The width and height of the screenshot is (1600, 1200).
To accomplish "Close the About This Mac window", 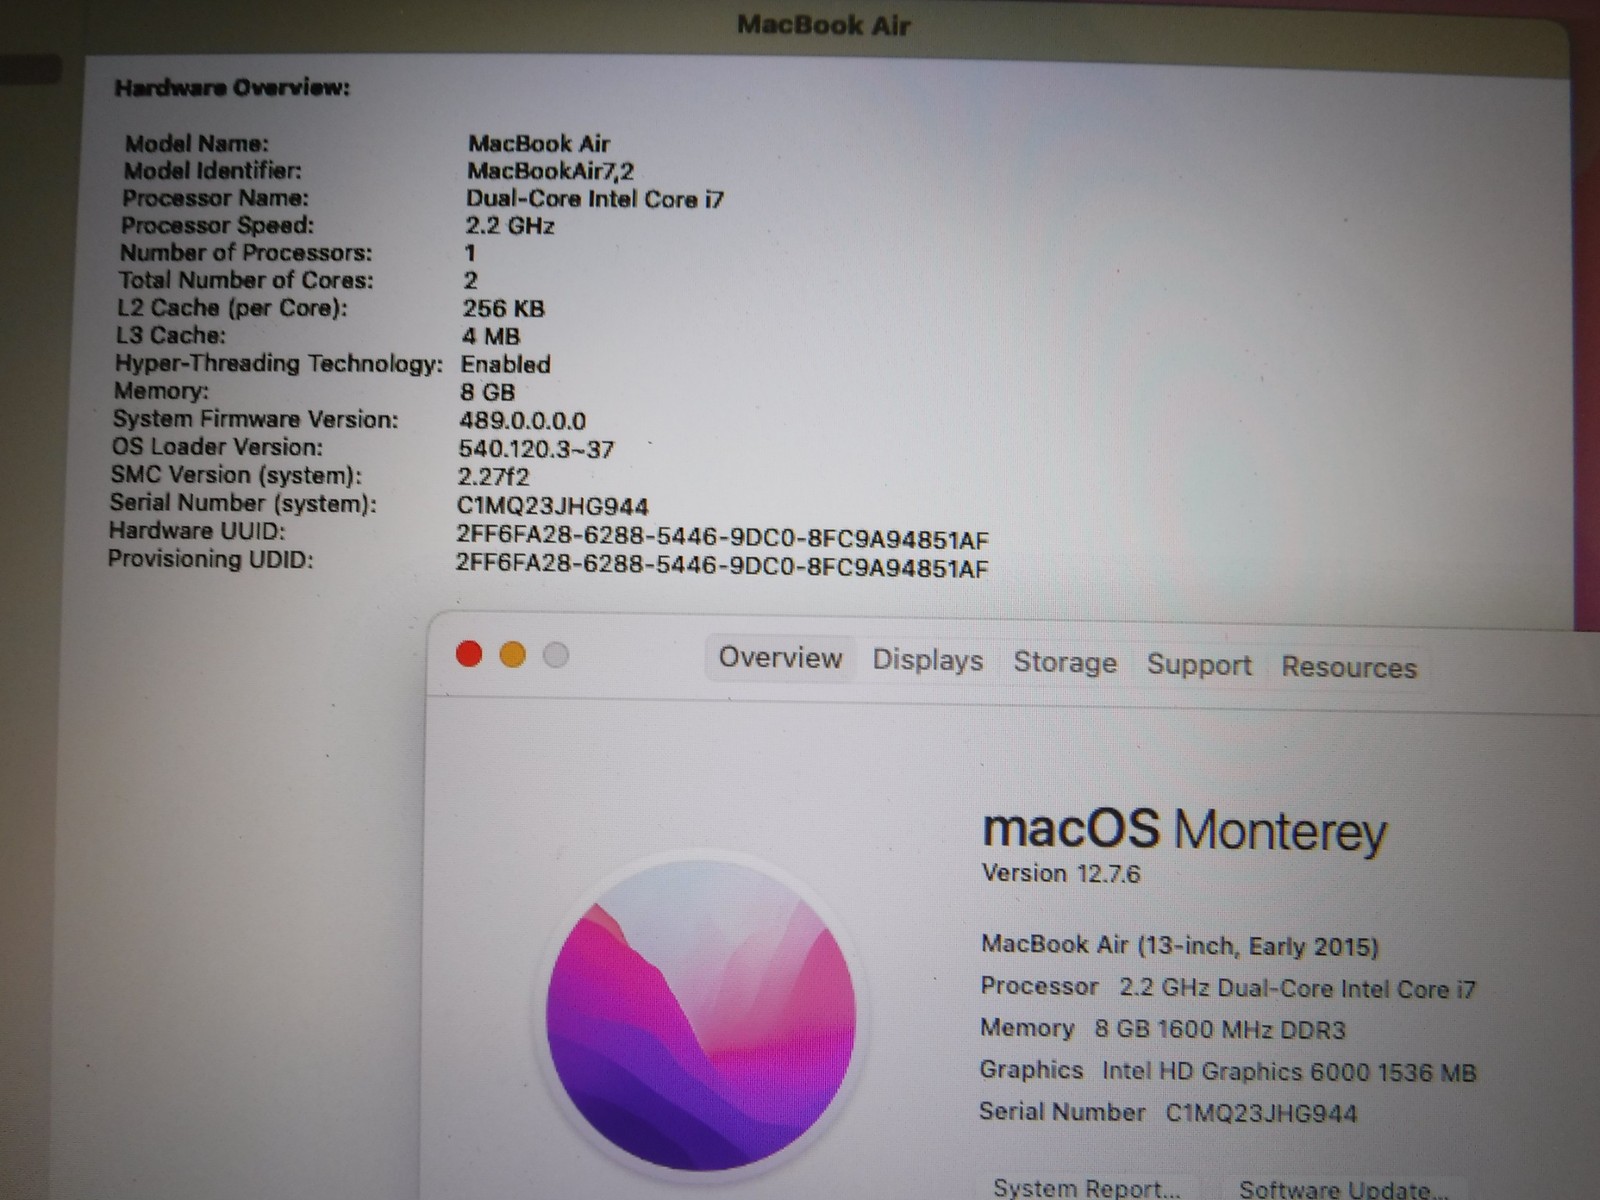I will point(469,654).
